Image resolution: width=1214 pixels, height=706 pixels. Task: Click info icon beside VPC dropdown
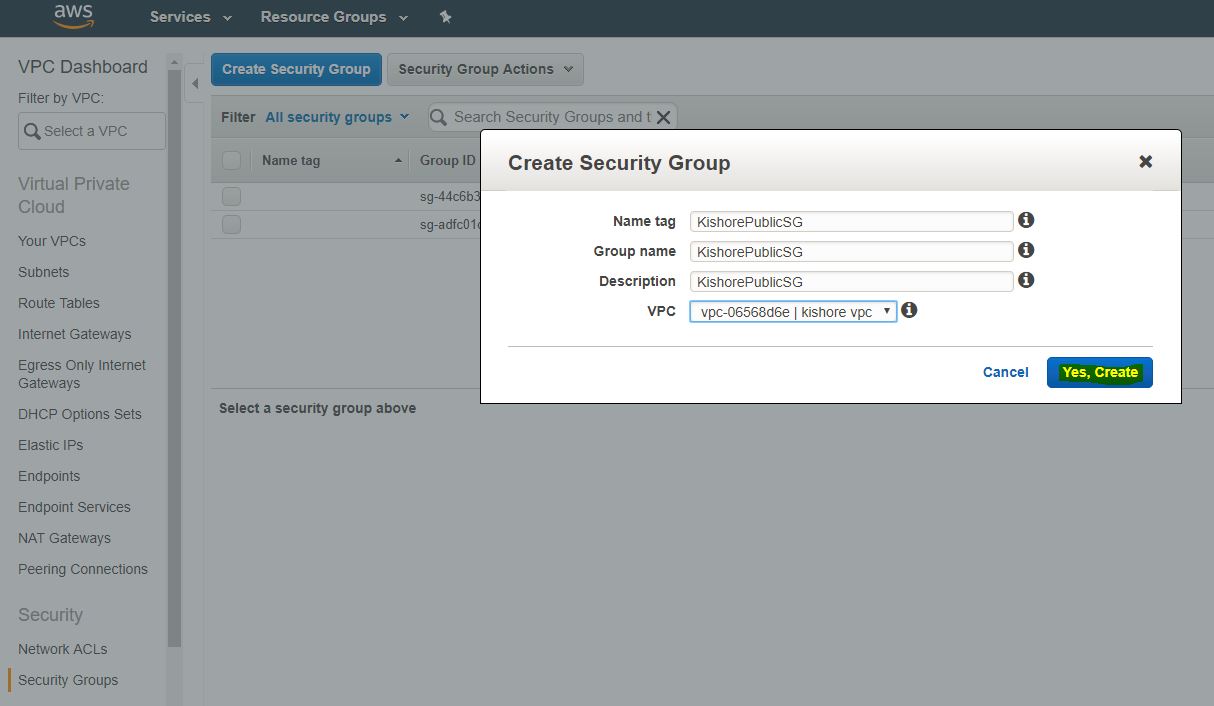pyautogui.click(x=909, y=310)
